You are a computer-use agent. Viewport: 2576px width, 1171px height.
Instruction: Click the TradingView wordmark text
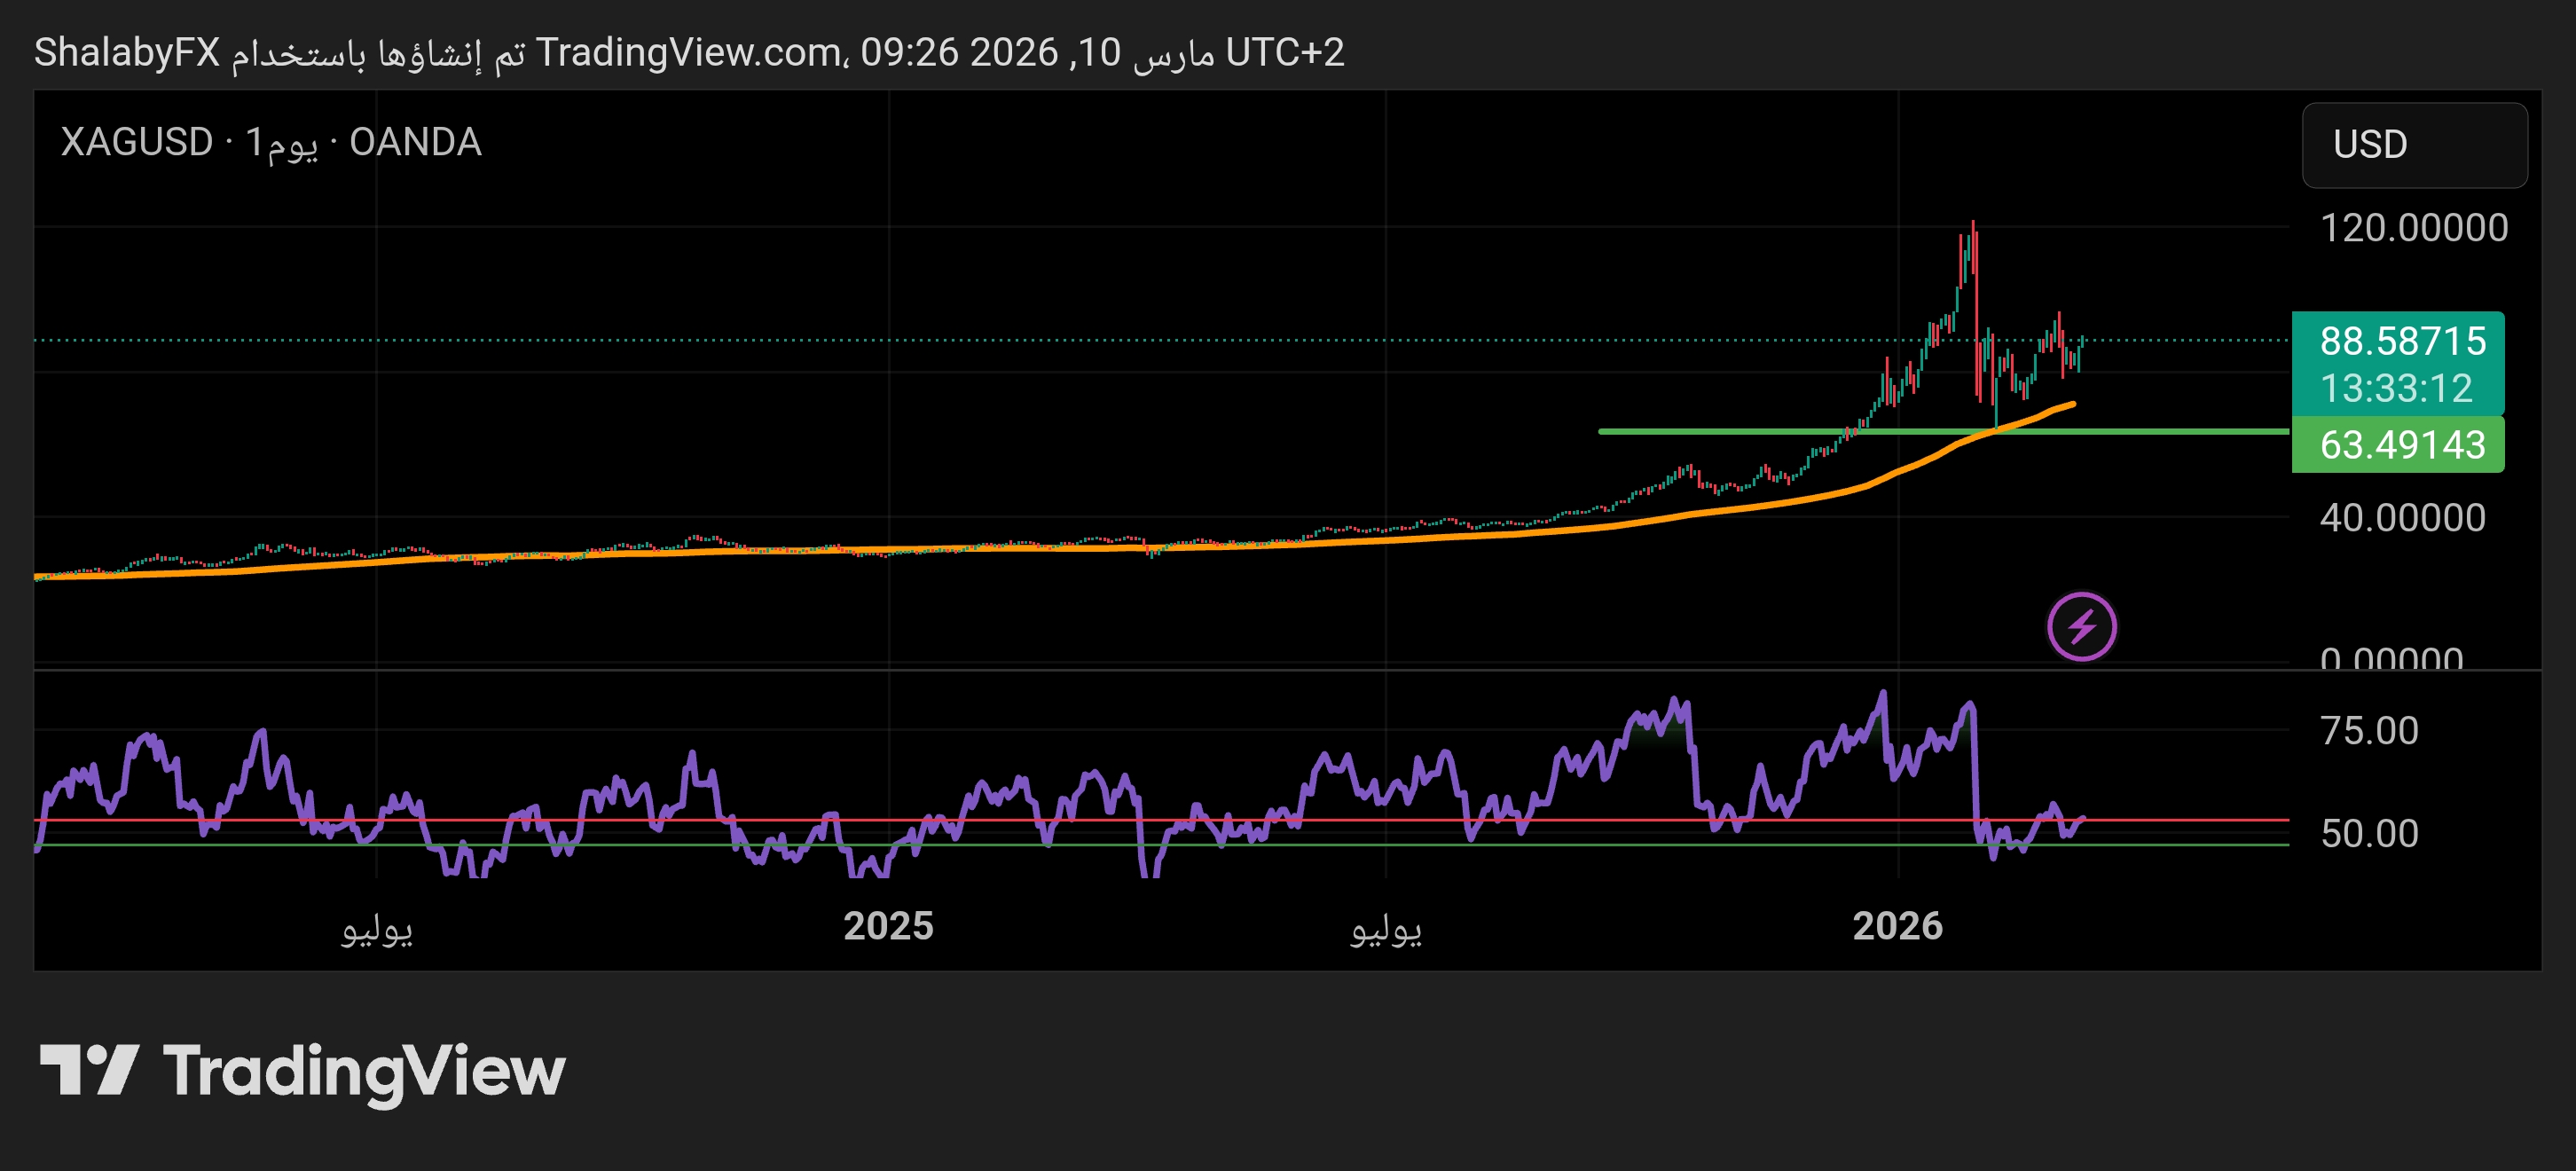coord(364,1072)
